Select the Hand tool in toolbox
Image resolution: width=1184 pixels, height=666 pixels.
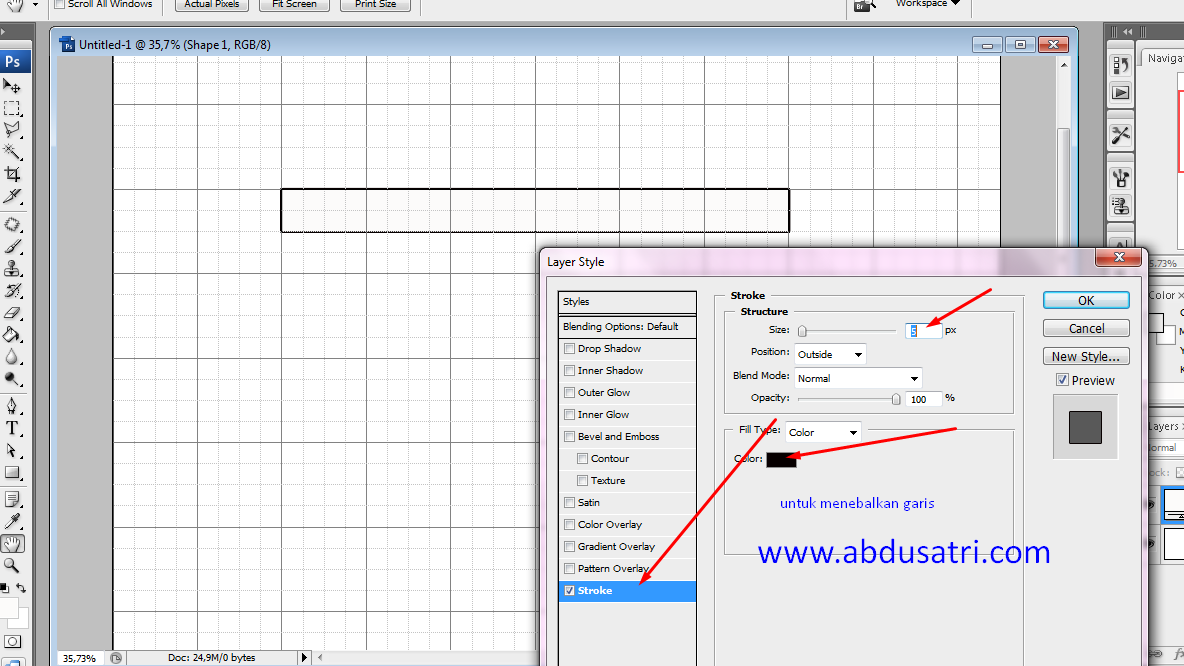12,544
